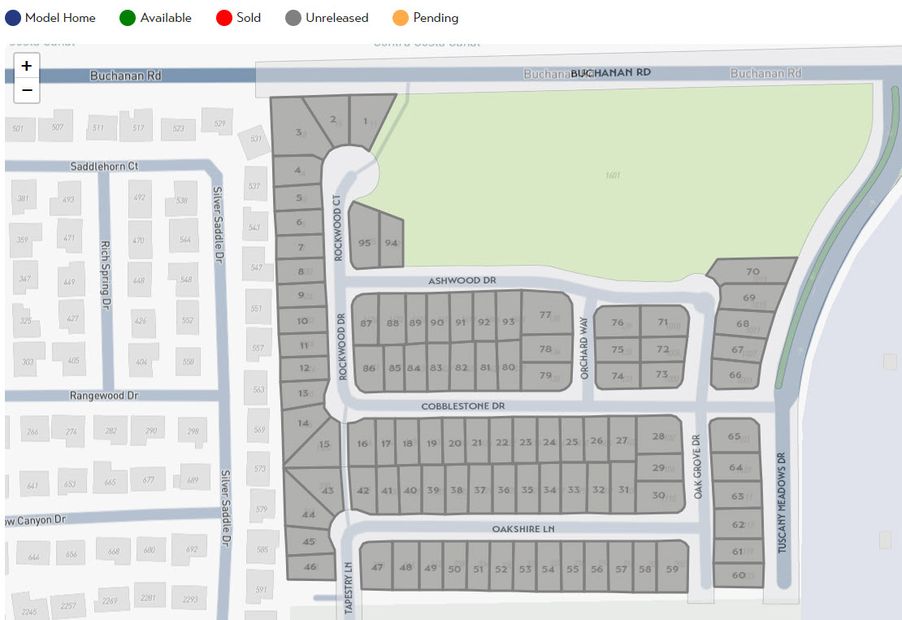Click lot 86 on Rockwood Dr
902x620 pixels.
[x=368, y=369]
